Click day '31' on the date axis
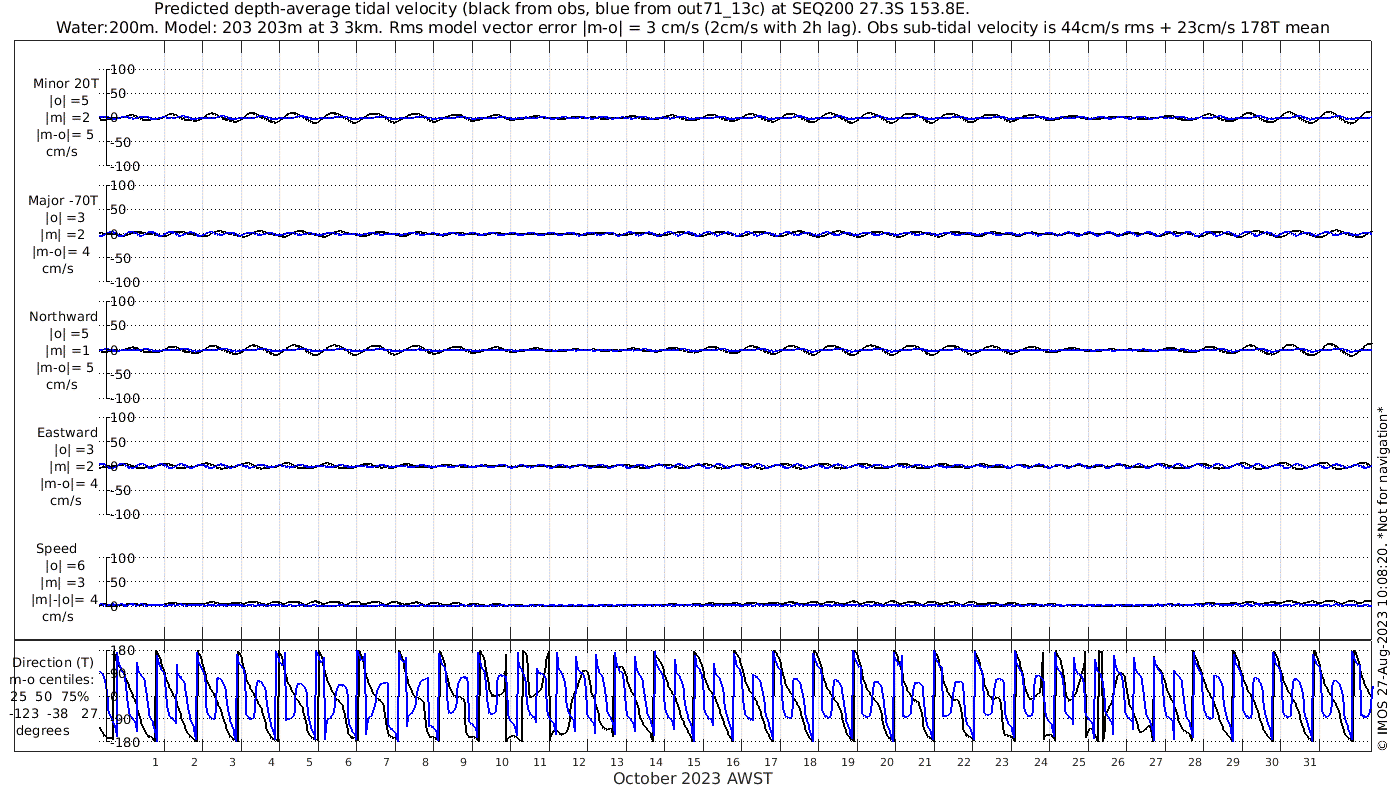This screenshot has width=1400, height=800. coord(1310,762)
